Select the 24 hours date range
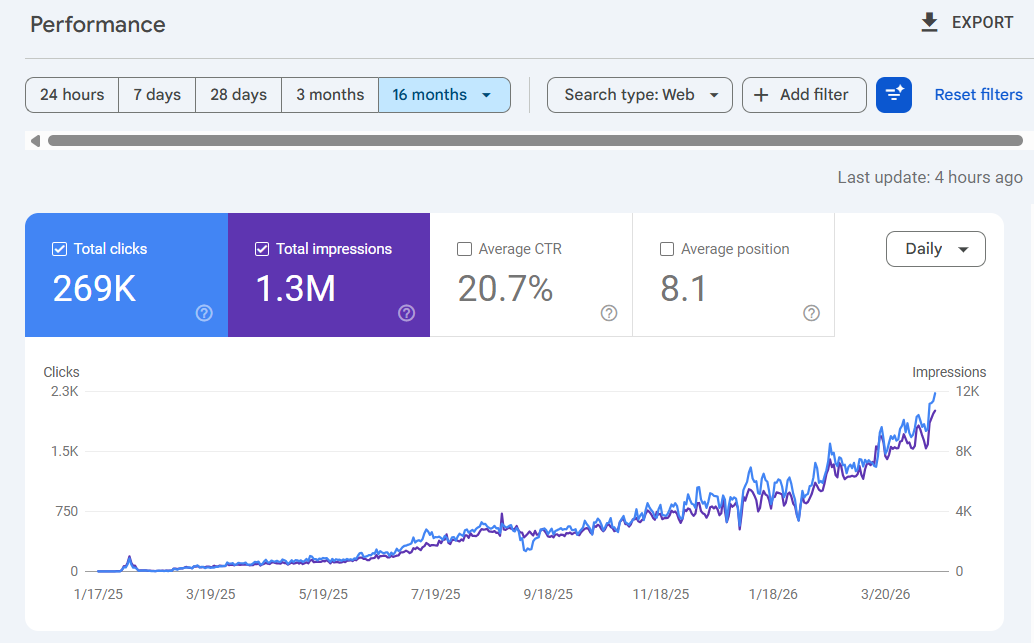Image resolution: width=1034 pixels, height=643 pixels. click(x=72, y=95)
